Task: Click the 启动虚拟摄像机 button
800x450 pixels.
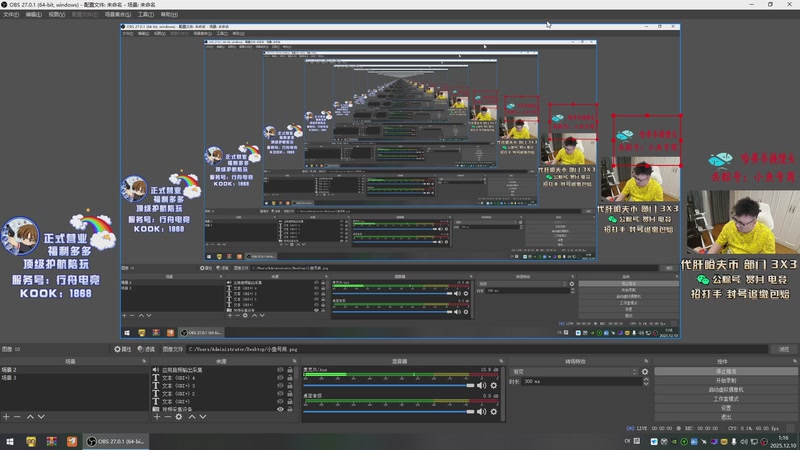Action: click(726, 390)
